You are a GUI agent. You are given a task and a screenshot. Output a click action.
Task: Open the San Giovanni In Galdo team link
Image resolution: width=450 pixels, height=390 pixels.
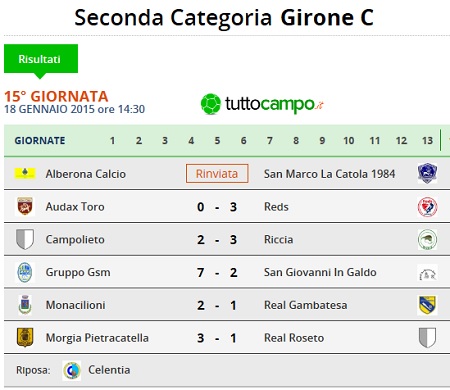[x=320, y=272]
